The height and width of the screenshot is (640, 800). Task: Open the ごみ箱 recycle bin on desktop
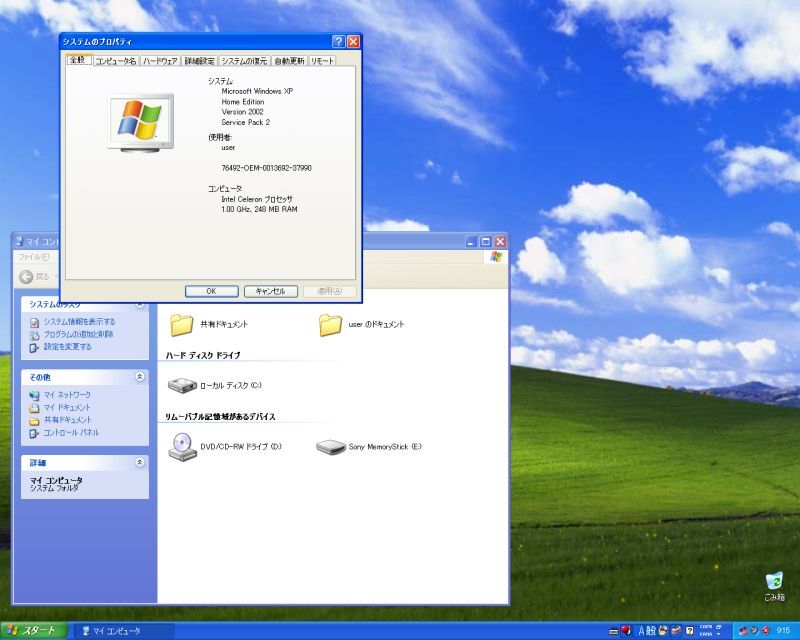774,583
